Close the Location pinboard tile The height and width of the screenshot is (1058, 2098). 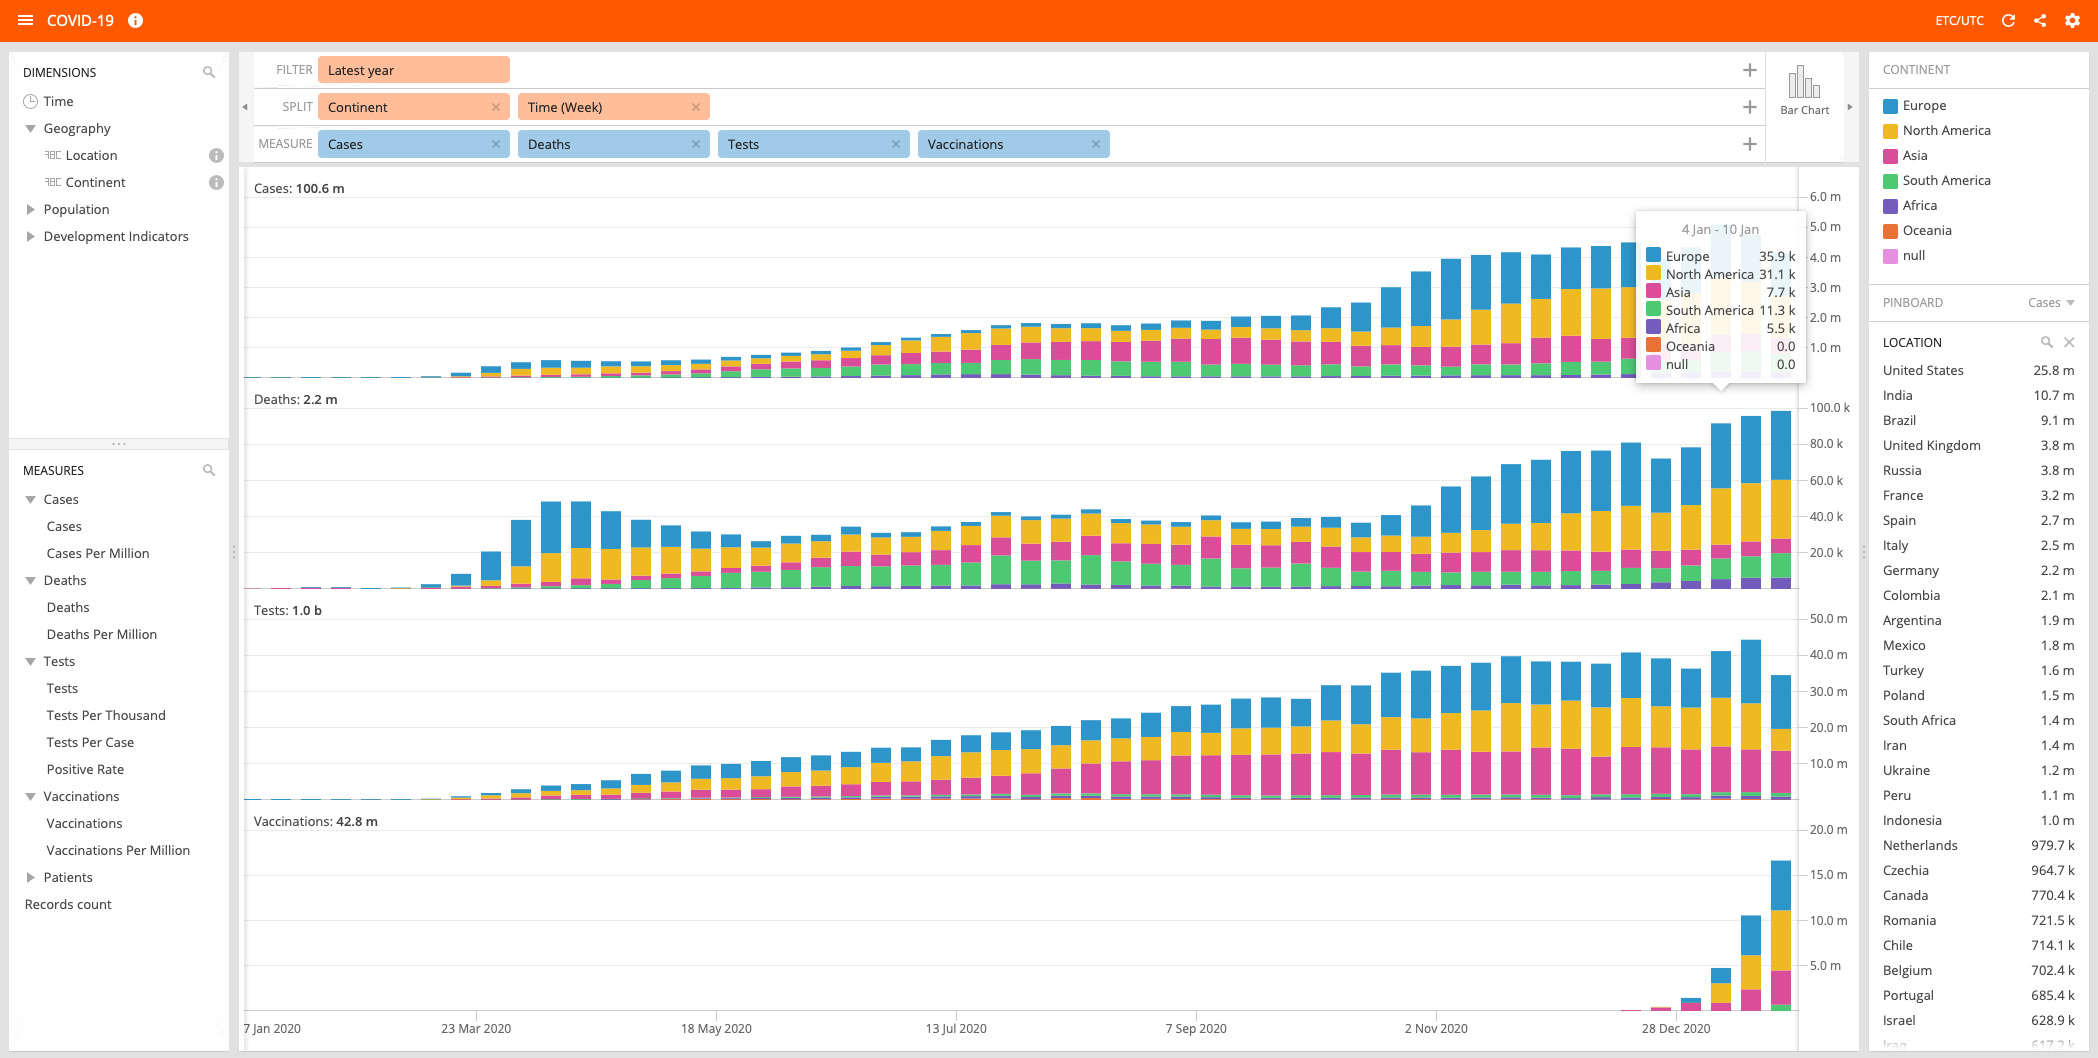pyautogui.click(x=2069, y=342)
